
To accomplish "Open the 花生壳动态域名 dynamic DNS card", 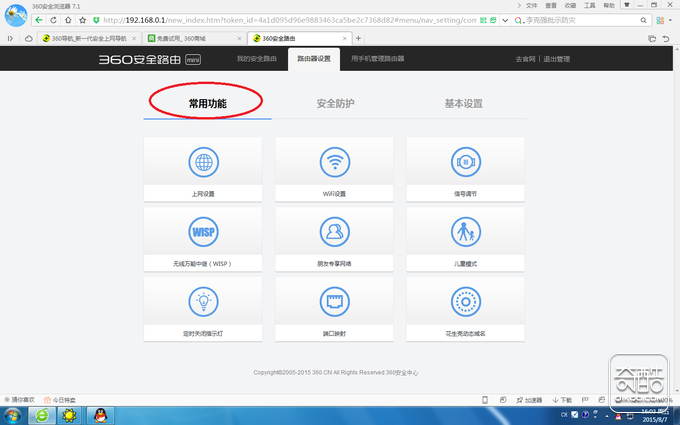I will [465, 309].
